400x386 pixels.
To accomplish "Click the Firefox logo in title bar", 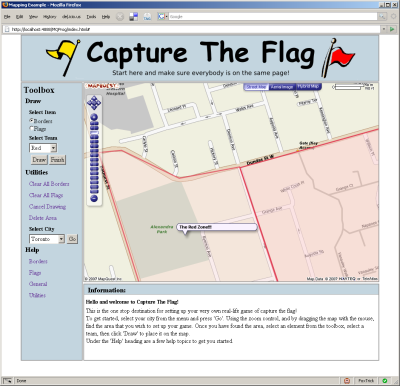I will point(5,5).
